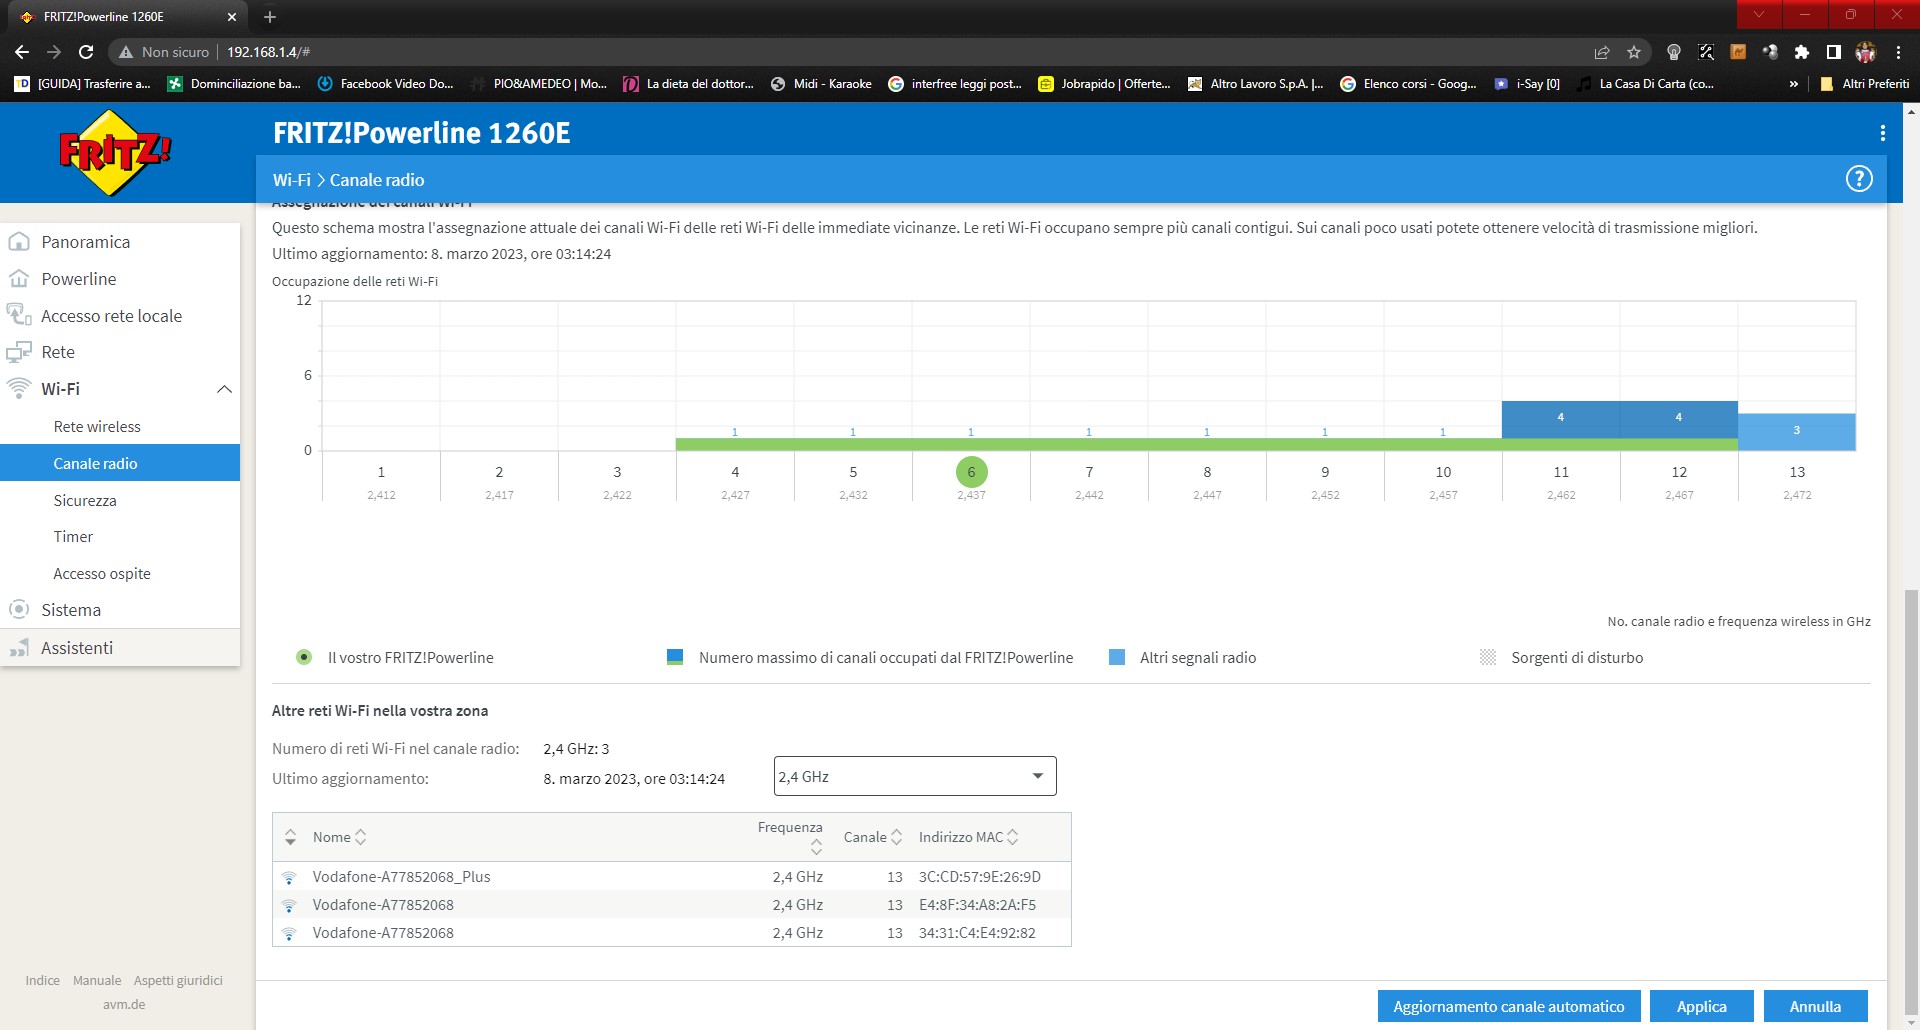Image resolution: width=1920 pixels, height=1030 pixels.
Task: Click MAC address 34:31:C4:E4:92:82
Action: tap(977, 933)
